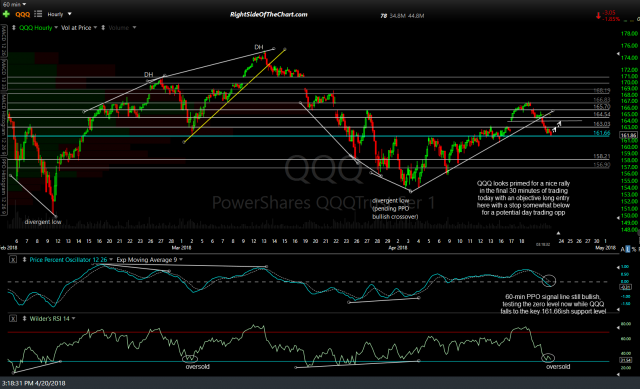Expand the QQQ Hourly plot menu
Viewport: 640px width, 389px height.
56,28
